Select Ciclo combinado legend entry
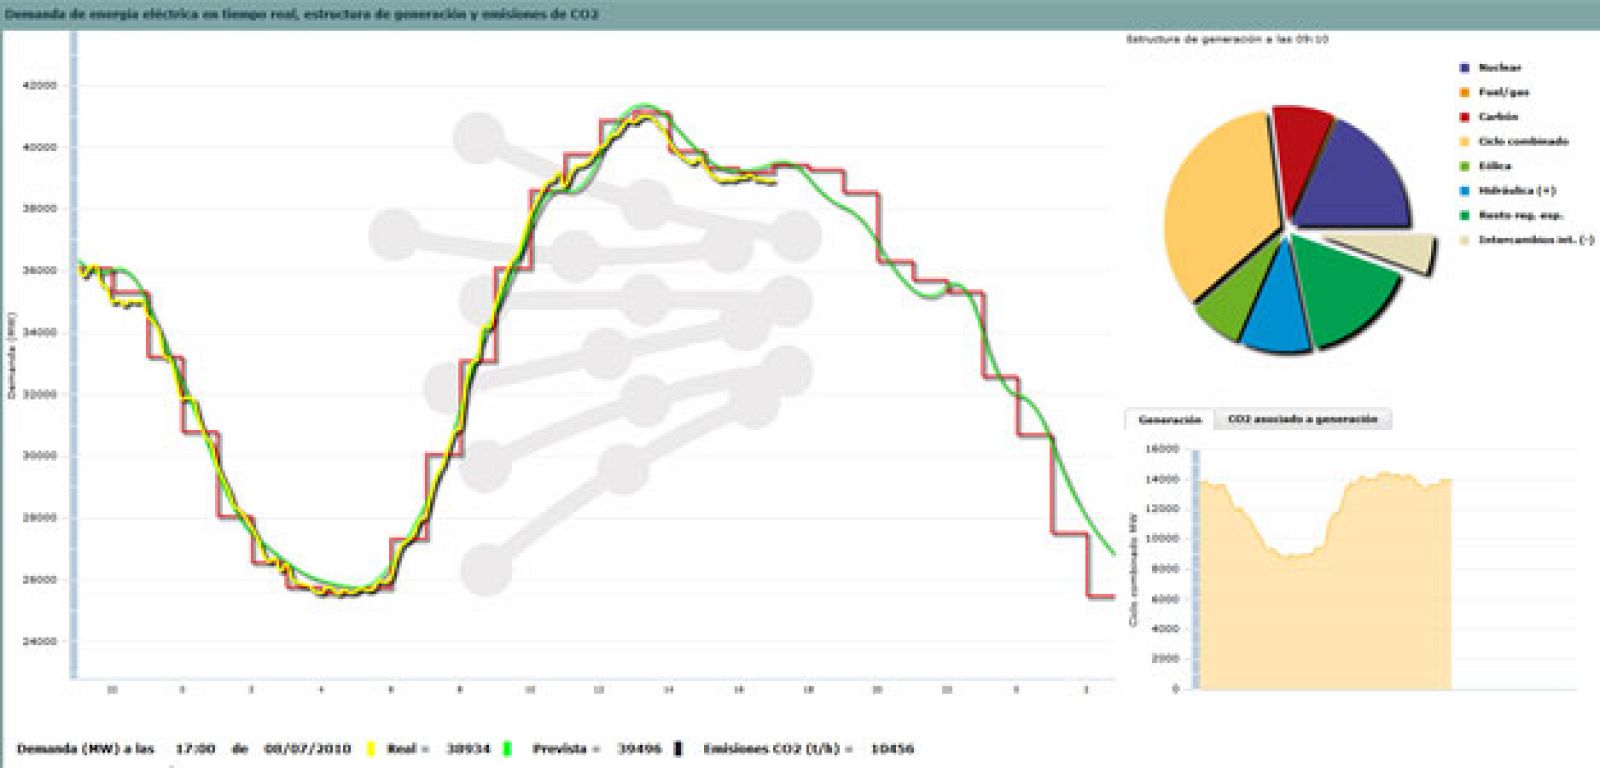This screenshot has height=768, width=1600. [1522, 142]
